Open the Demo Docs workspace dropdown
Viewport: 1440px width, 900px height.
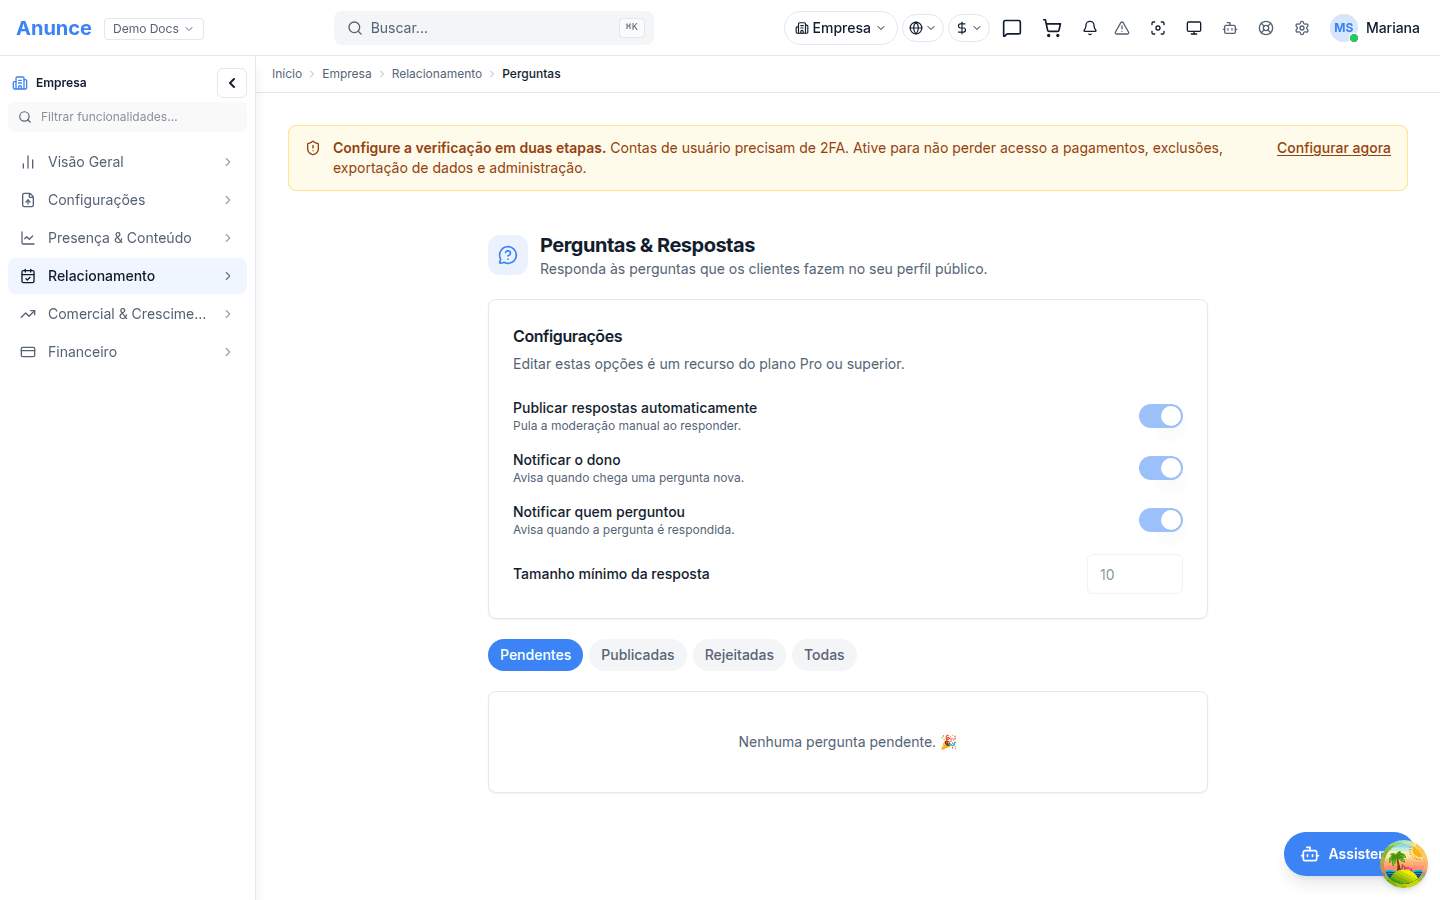[154, 28]
